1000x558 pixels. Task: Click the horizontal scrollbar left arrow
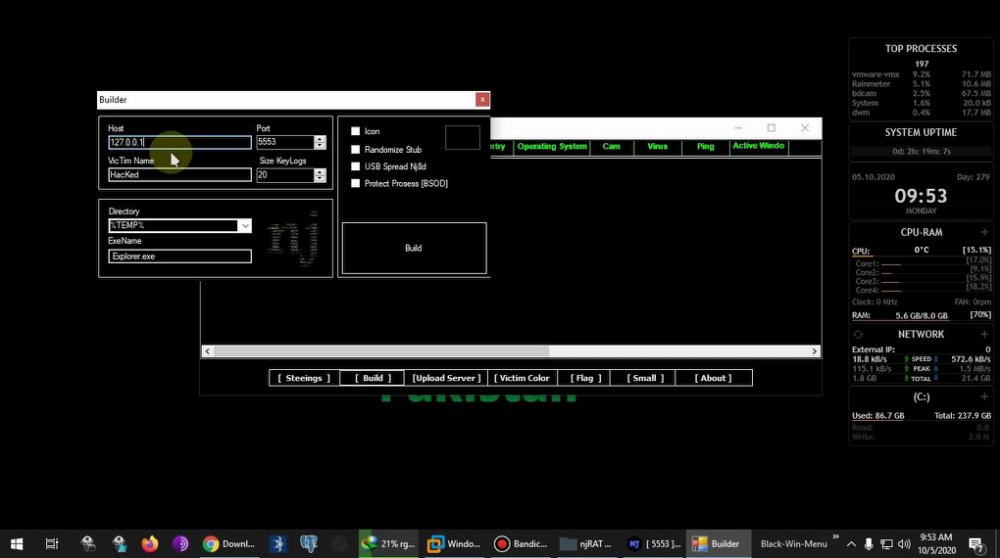click(x=207, y=351)
